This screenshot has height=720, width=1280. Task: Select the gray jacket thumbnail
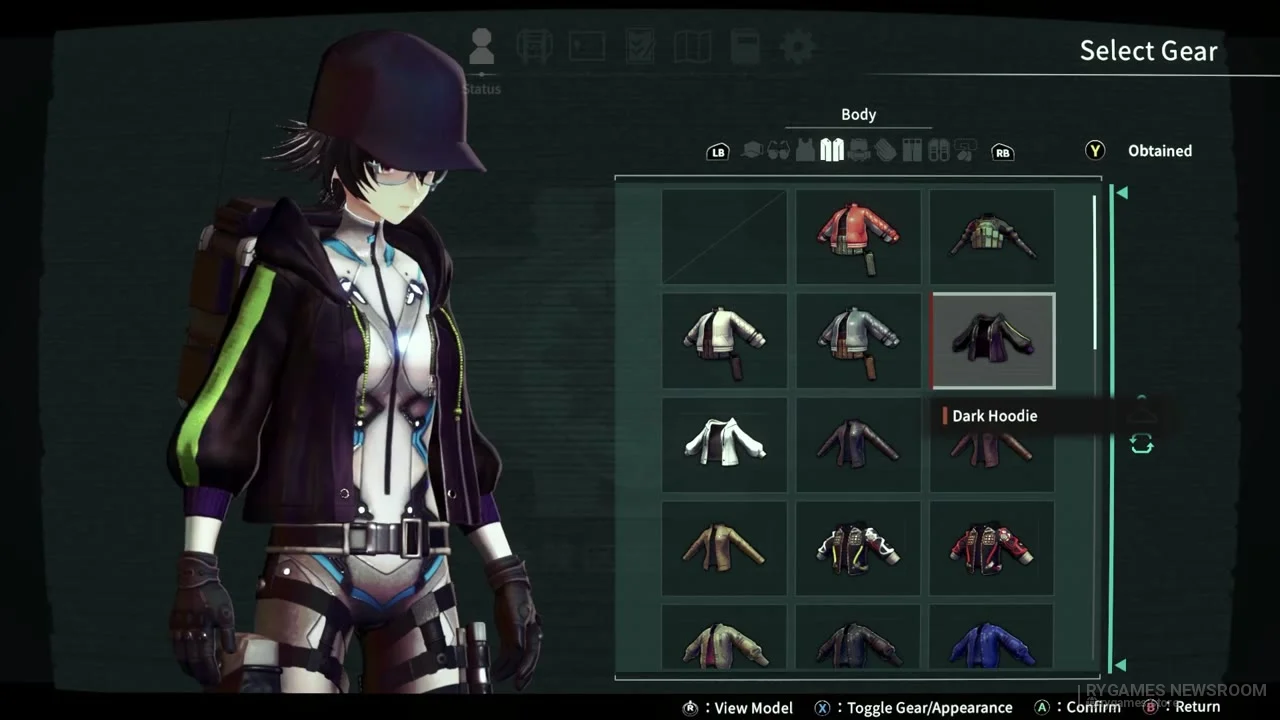[x=858, y=341]
